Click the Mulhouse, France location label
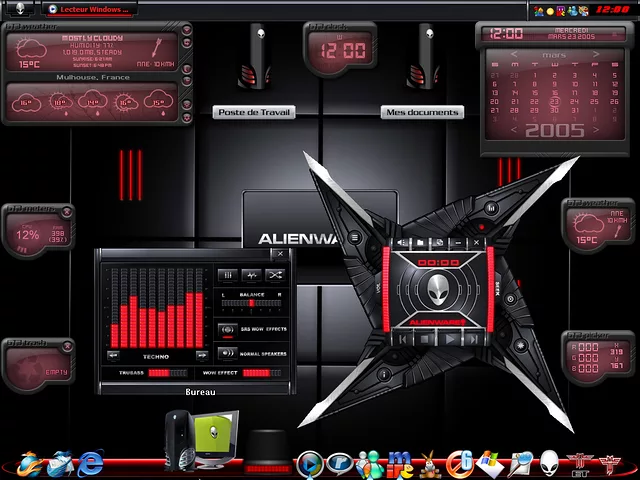This screenshot has height=480, width=640. [93, 77]
